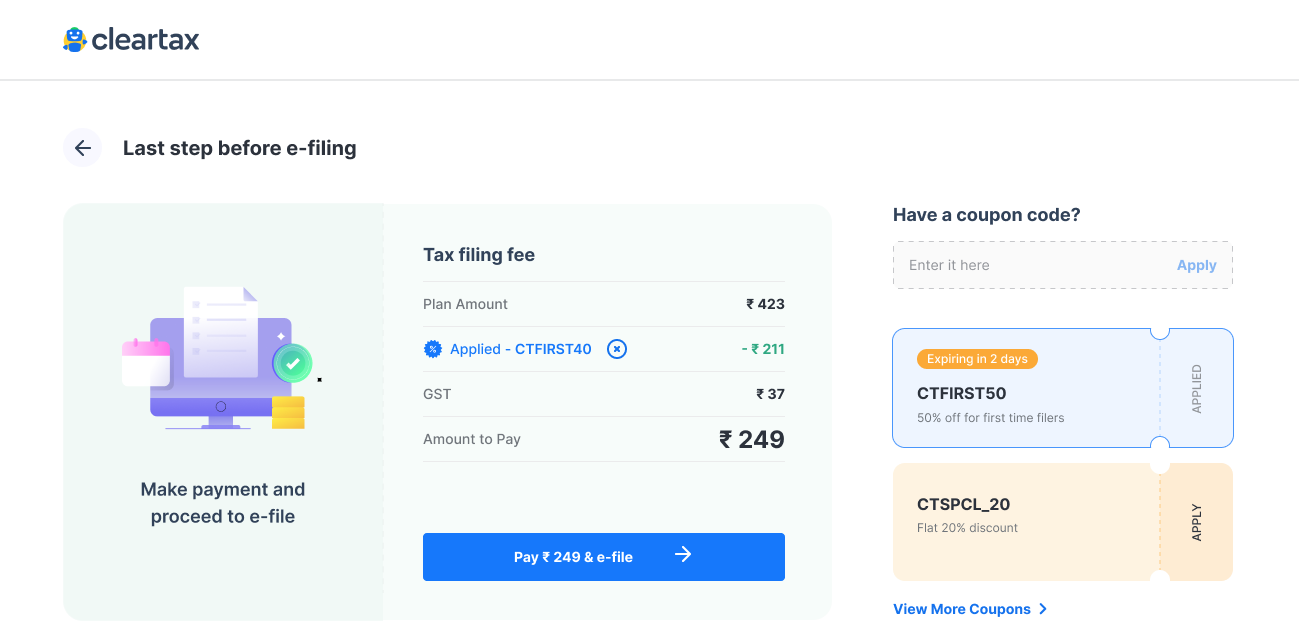Click the cleartax brand name text

click(146, 40)
